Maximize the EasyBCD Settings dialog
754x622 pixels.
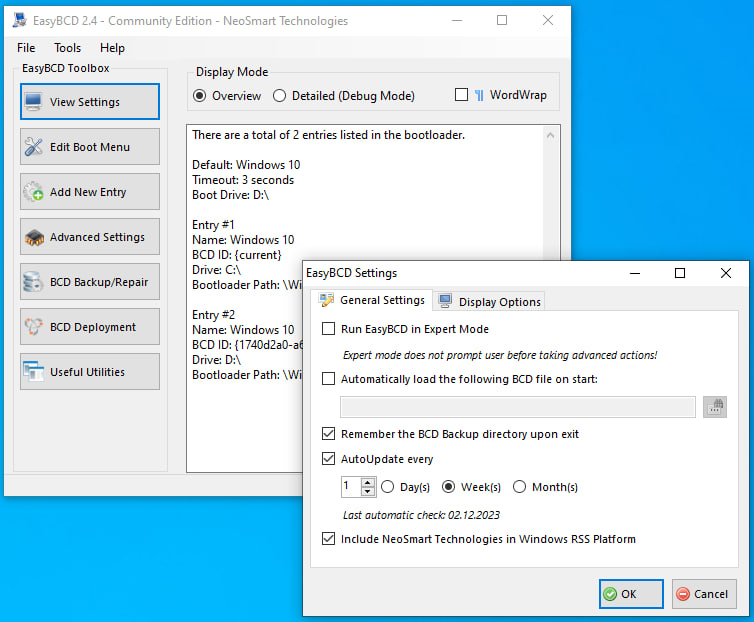[680, 273]
